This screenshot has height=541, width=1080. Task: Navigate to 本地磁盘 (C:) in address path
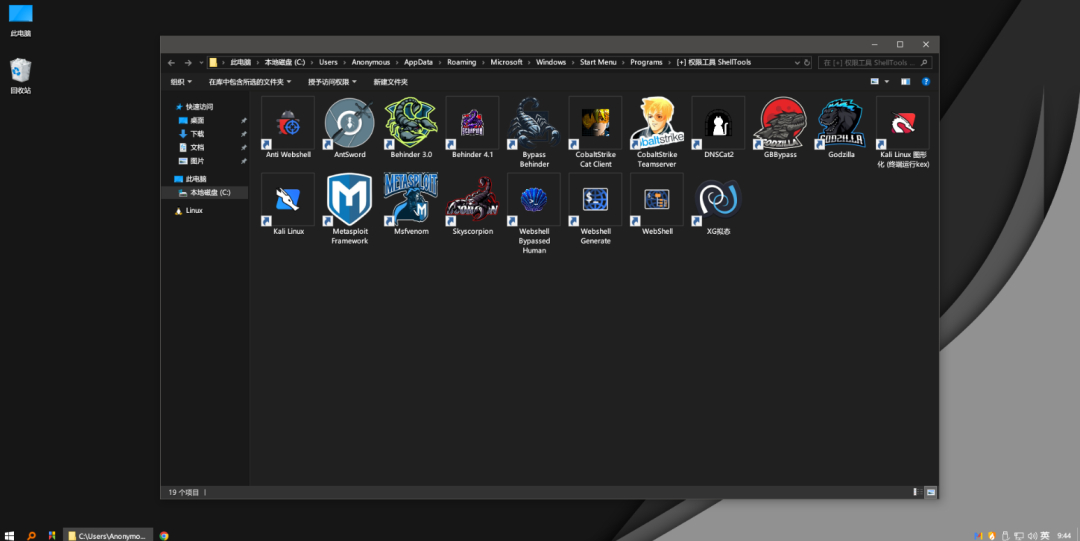(284, 62)
